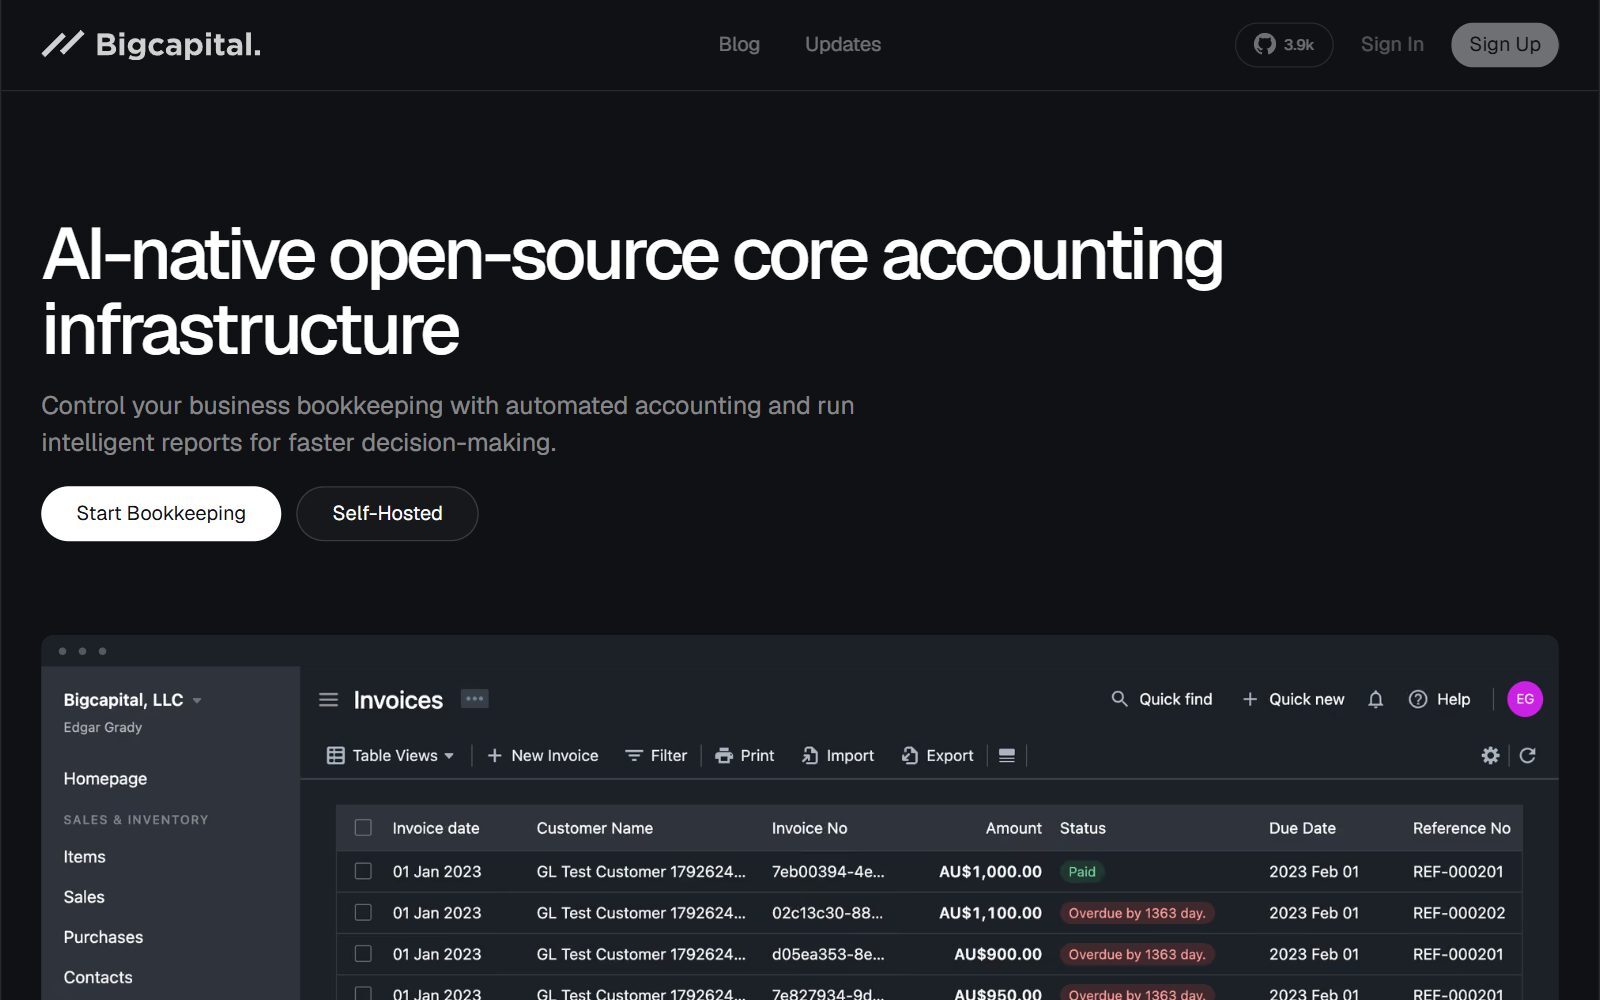
Task: Click the Start Bookkeeping button
Action: (161, 514)
